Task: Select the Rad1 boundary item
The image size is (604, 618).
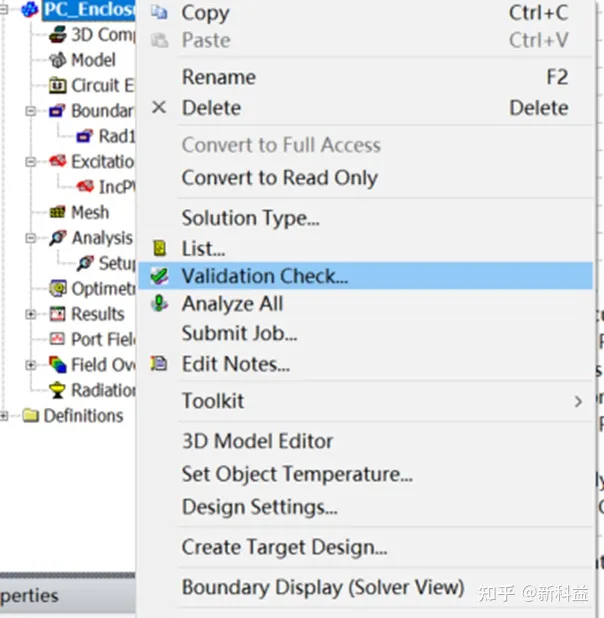Action: coord(117,136)
